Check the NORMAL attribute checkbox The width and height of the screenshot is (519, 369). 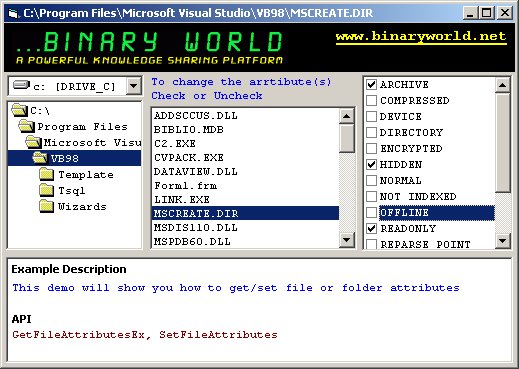[371, 180]
